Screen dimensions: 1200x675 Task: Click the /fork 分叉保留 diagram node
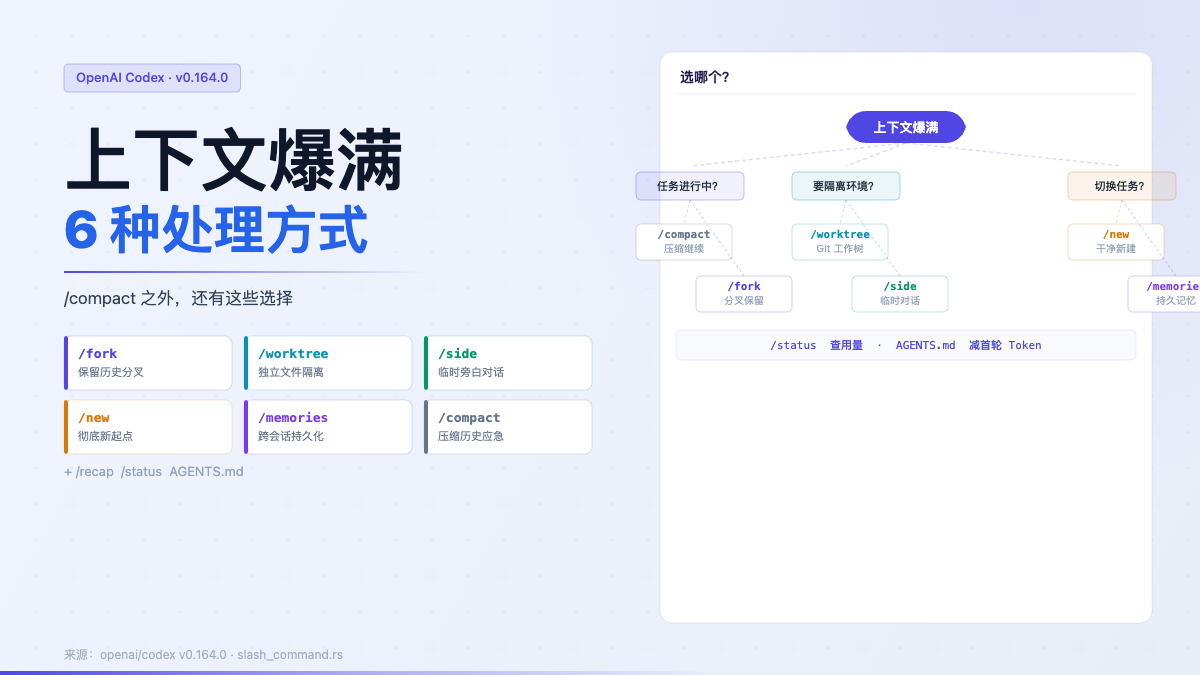click(744, 294)
